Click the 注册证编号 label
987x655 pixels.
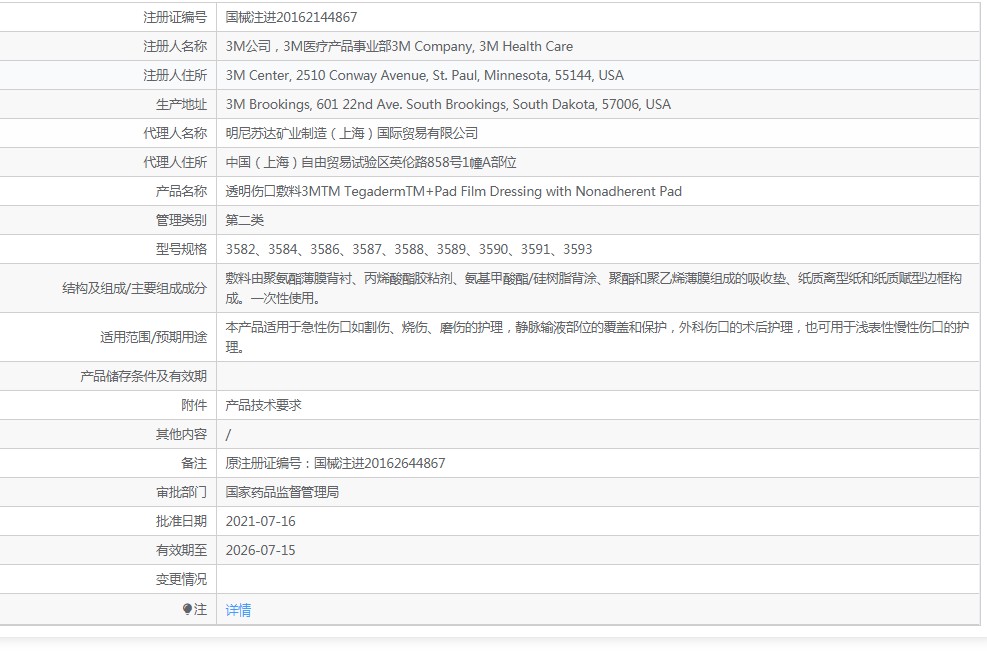[175, 18]
